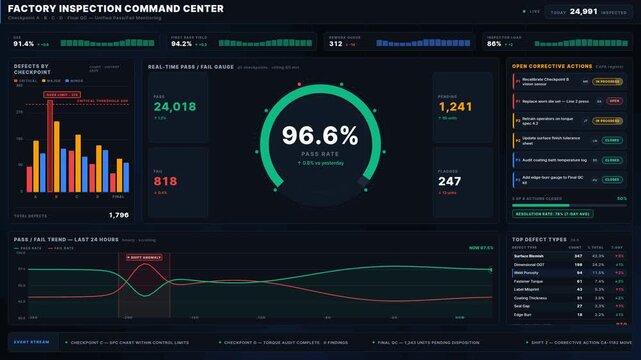Image resolution: width=641 pixels, height=360 pixels.
Task: Click the Critical red legend swatch
Action: point(16,81)
